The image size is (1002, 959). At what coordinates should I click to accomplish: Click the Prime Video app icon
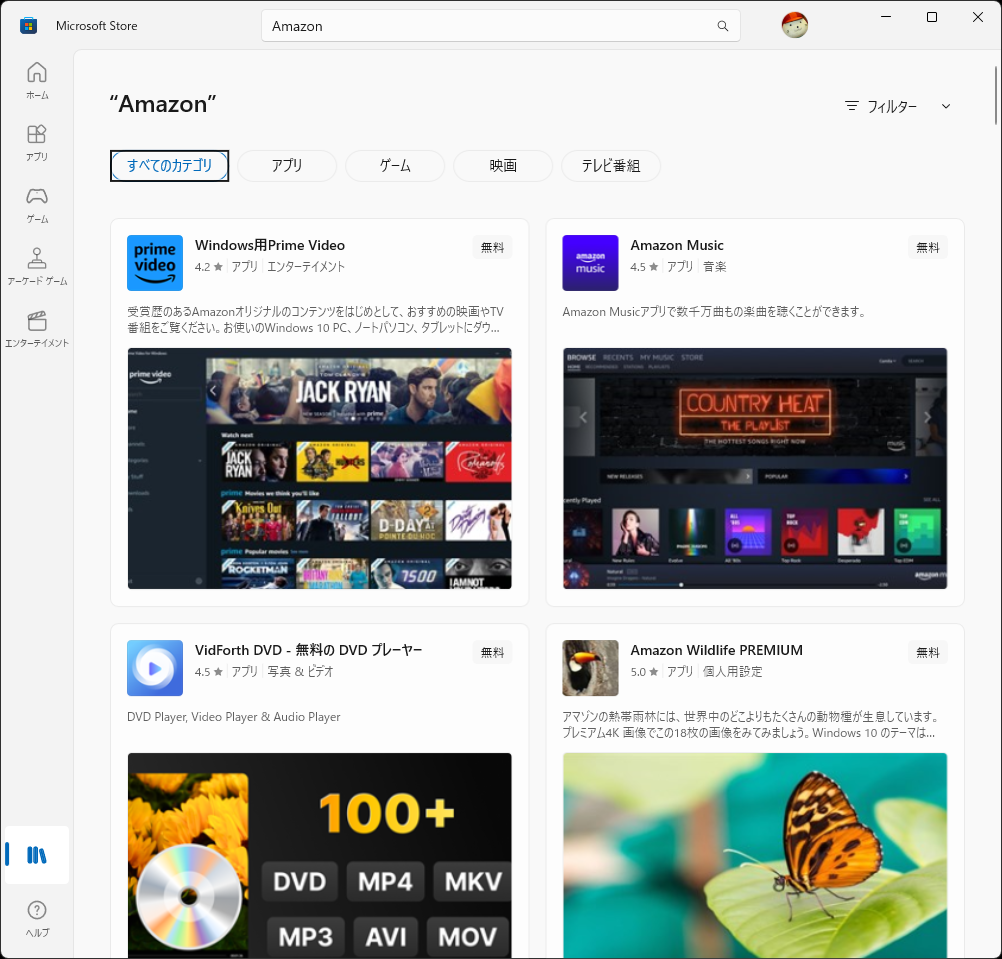click(155, 263)
